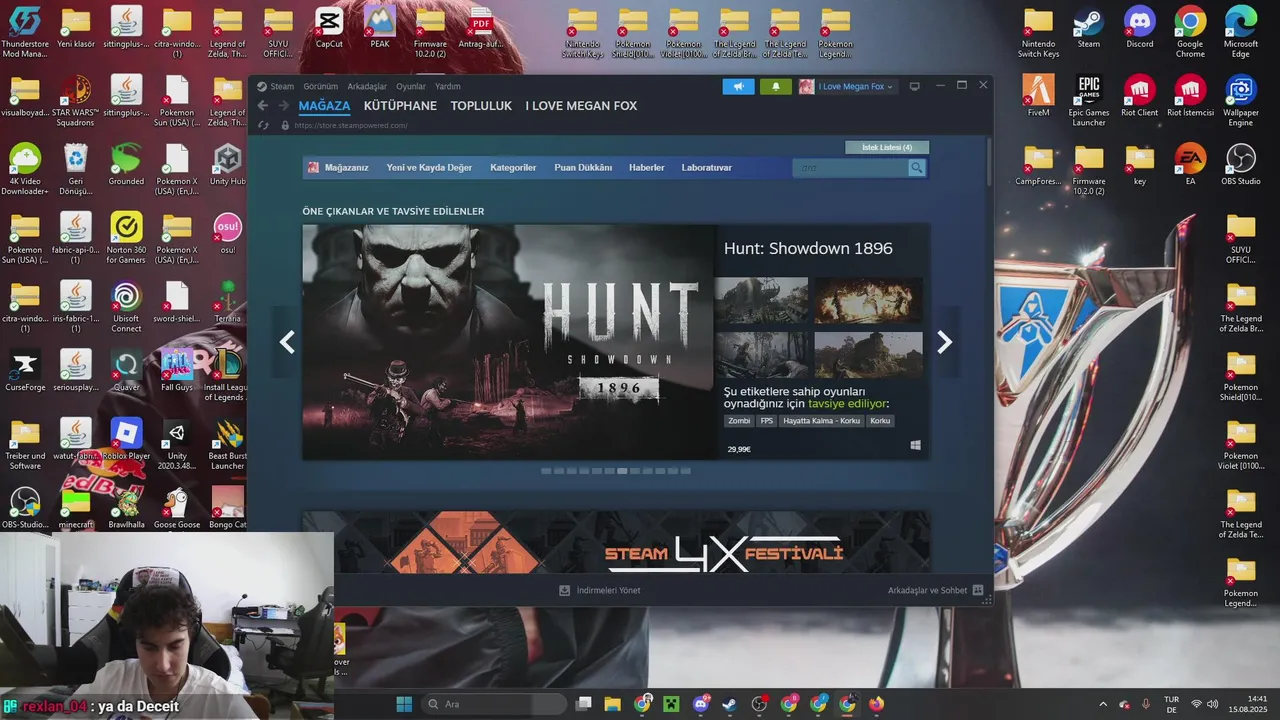Open Steam notifications bell
The width and height of the screenshot is (1280, 720).
[x=775, y=87]
